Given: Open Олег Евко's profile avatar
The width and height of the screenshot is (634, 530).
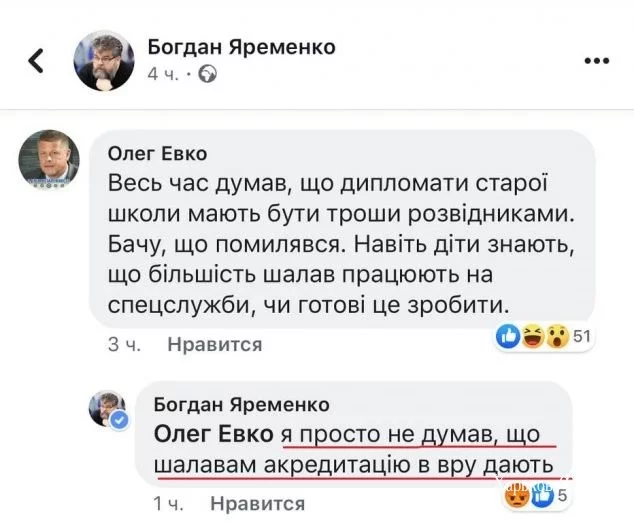Looking at the screenshot, I should [x=49, y=159].
